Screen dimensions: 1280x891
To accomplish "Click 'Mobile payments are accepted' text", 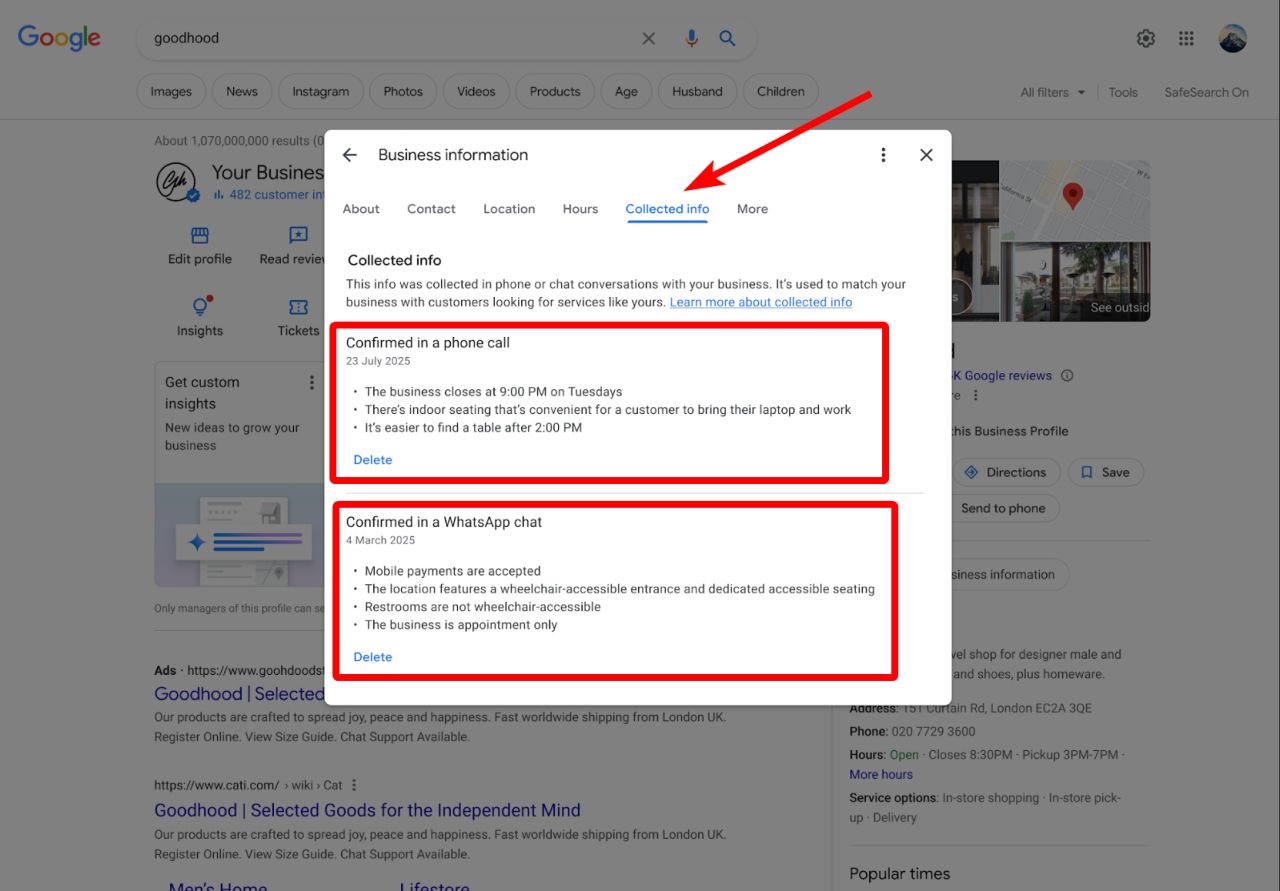I will point(452,571).
